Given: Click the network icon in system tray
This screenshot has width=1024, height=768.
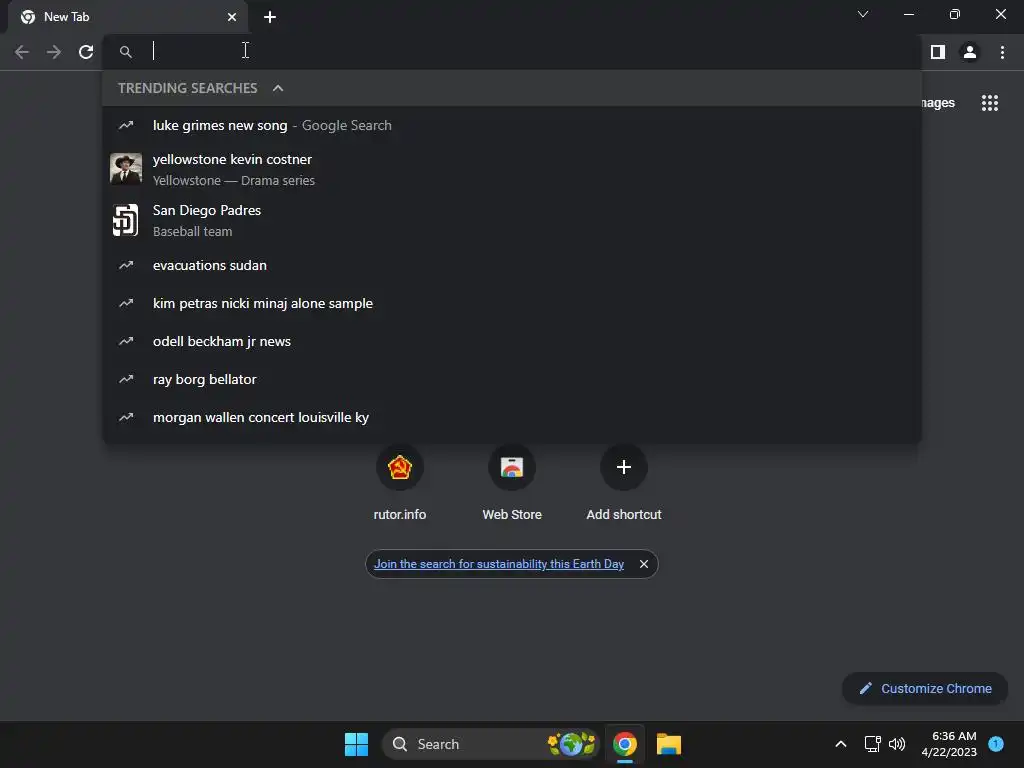Looking at the screenshot, I should (872, 744).
